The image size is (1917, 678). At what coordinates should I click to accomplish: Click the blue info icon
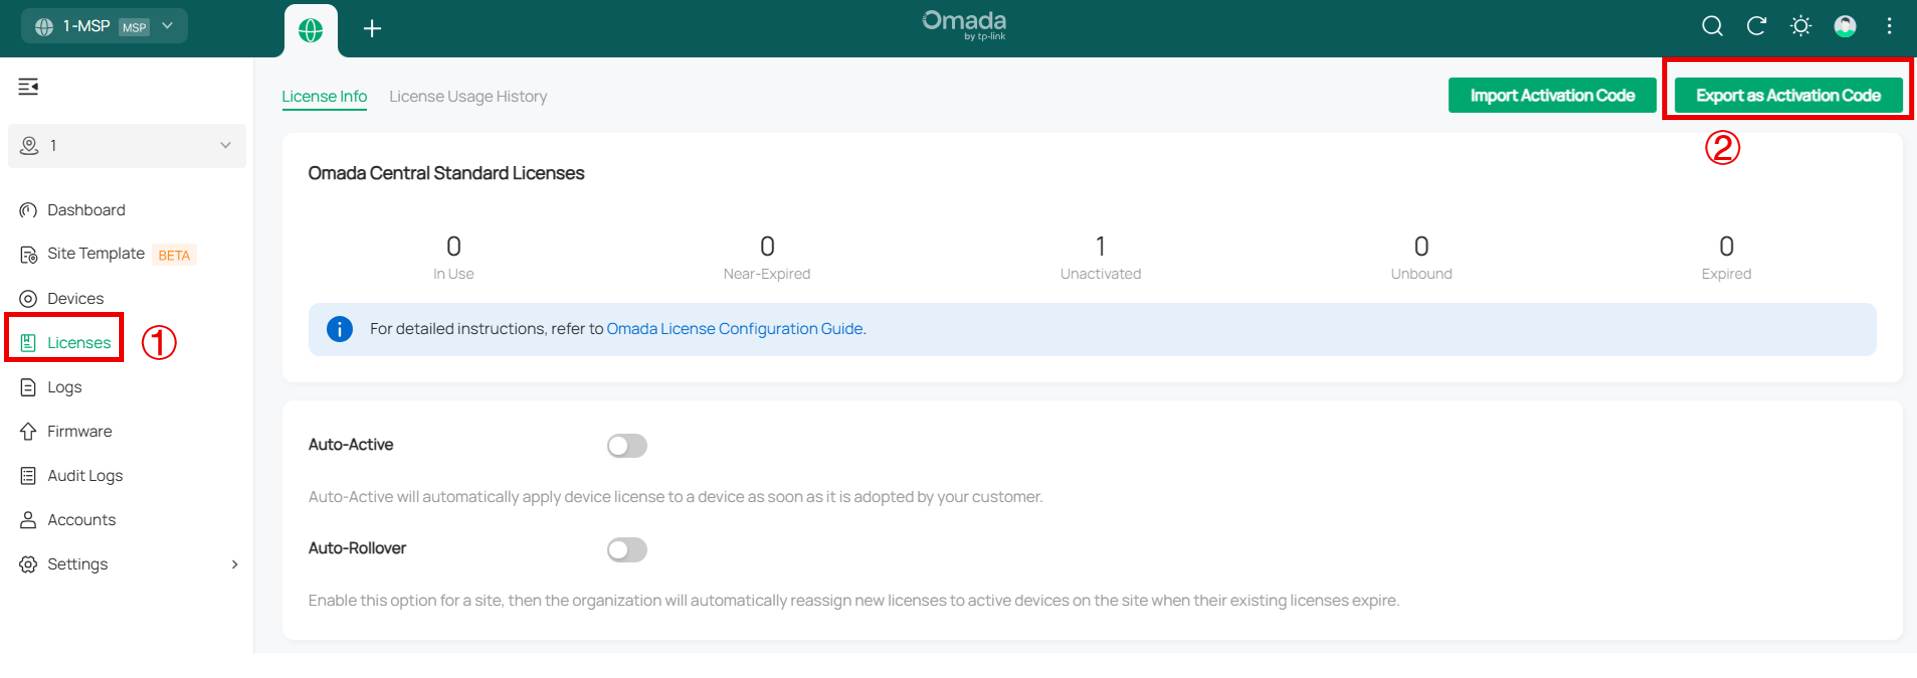point(340,329)
